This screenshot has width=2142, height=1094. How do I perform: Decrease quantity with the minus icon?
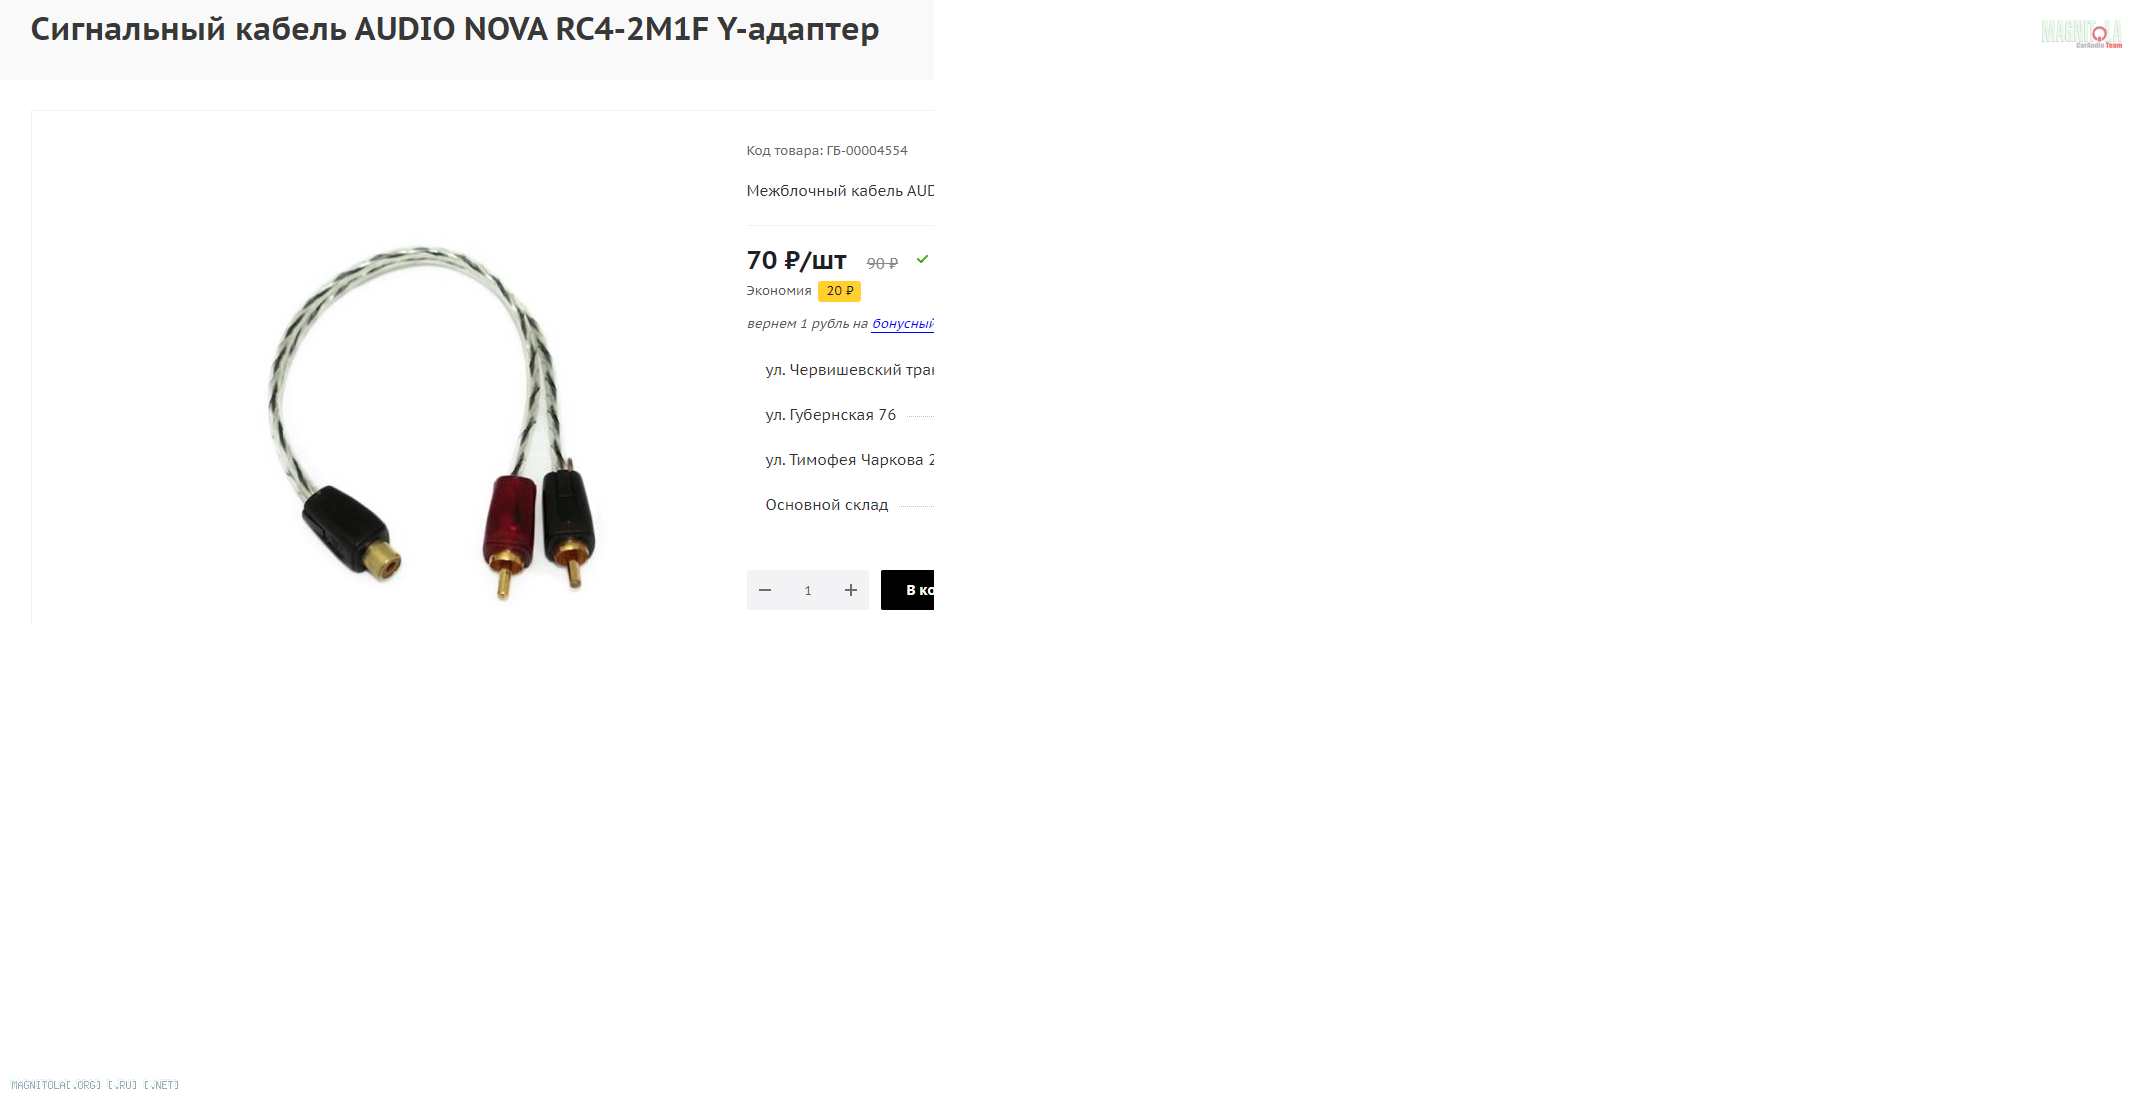point(765,590)
